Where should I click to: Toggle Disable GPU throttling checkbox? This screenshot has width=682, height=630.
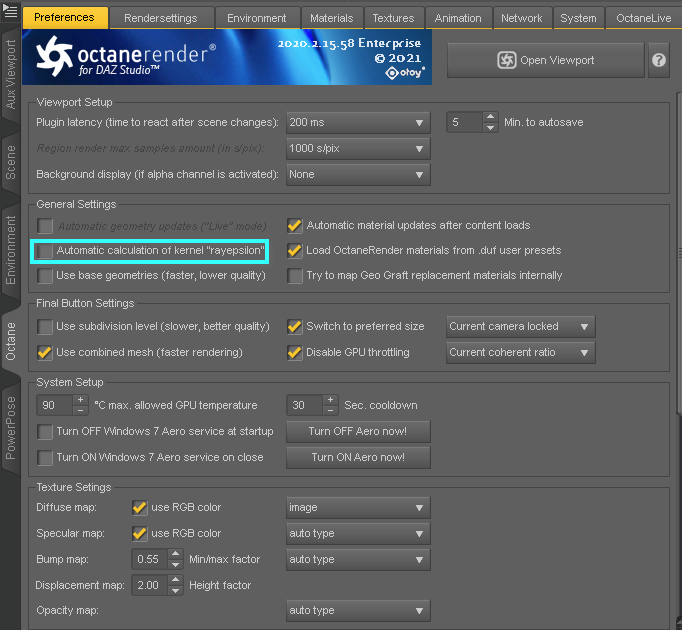pos(294,352)
